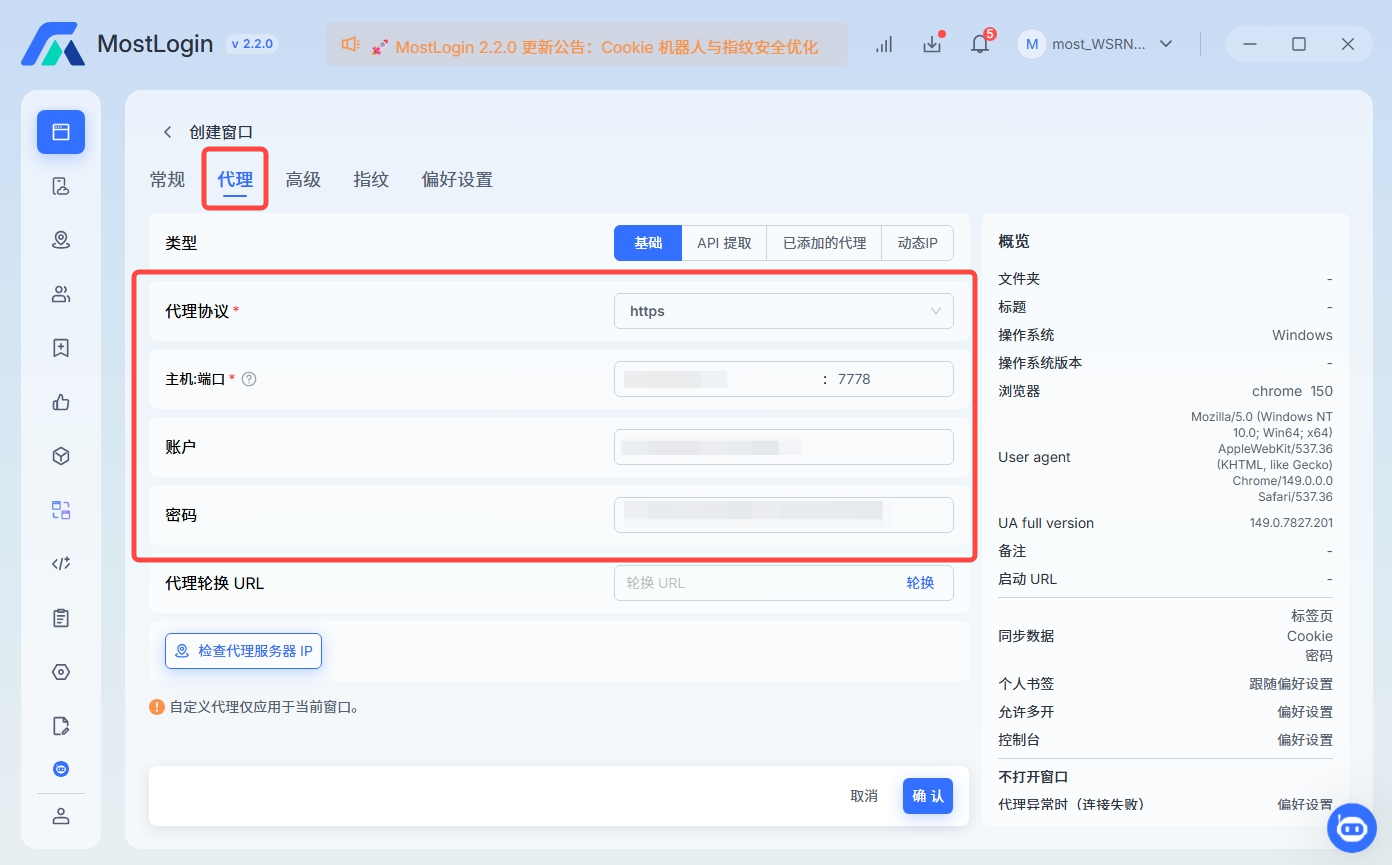Click the v 2.2.0 version badge
The height and width of the screenshot is (865, 1392).
pyautogui.click(x=251, y=44)
